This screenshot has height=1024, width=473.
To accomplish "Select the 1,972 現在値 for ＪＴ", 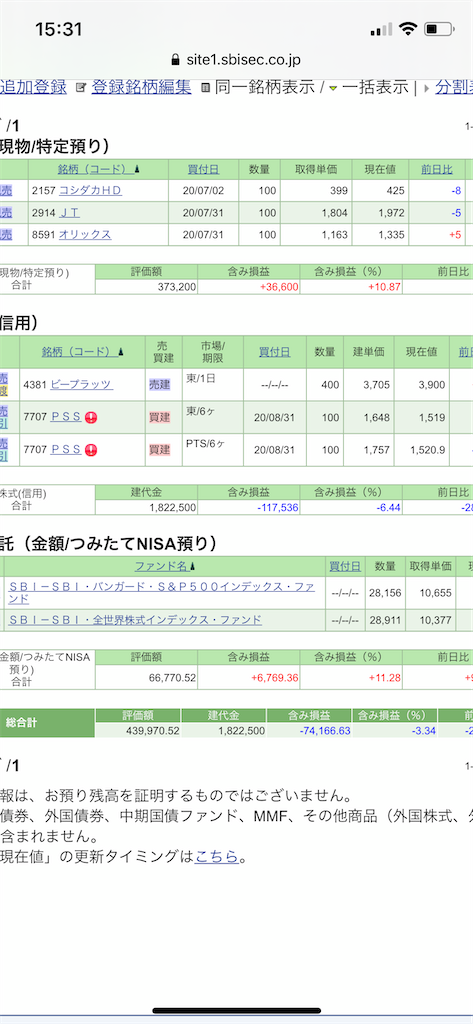I will (x=391, y=213).
